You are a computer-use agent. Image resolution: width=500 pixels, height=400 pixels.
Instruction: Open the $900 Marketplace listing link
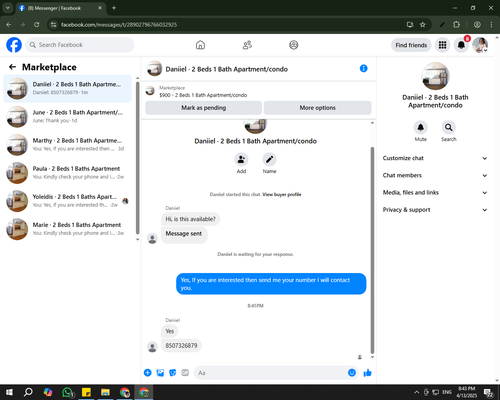tap(203, 95)
